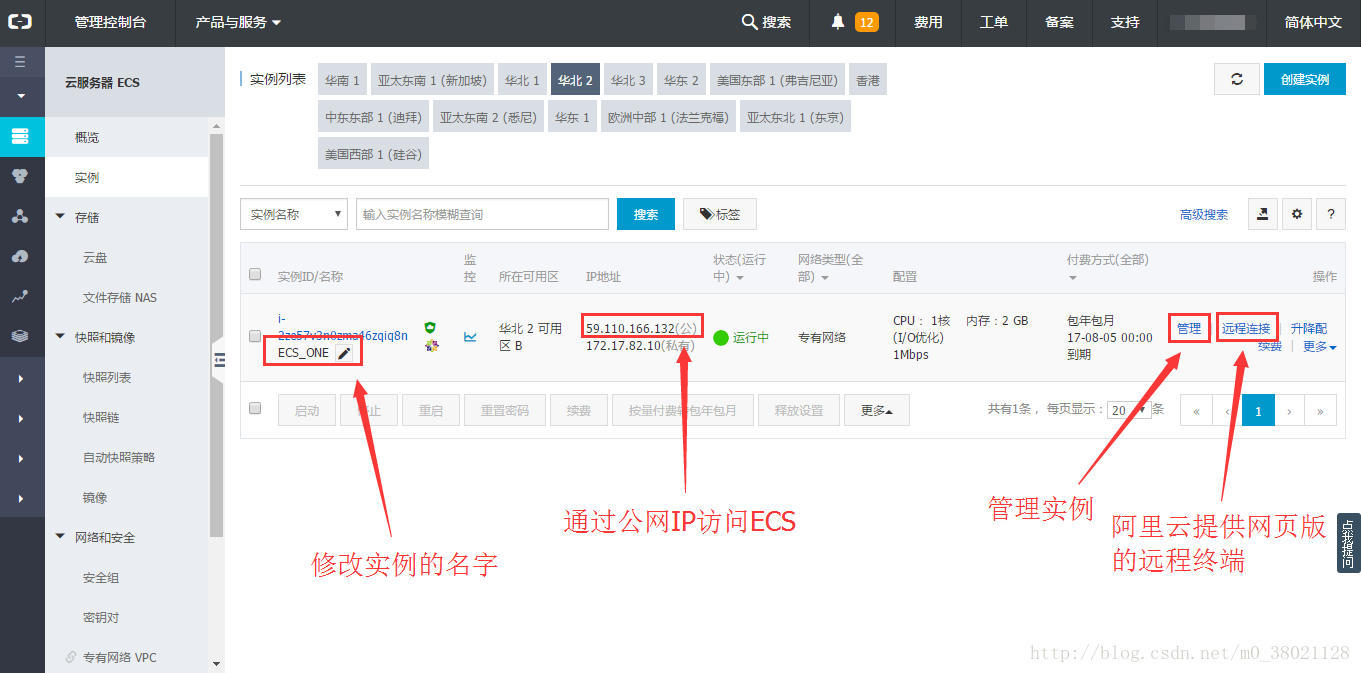Collapse the 存储 sidebar section
The height and width of the screenshot is (673, 1361).
pyautogui.click(x=60, y=217)
